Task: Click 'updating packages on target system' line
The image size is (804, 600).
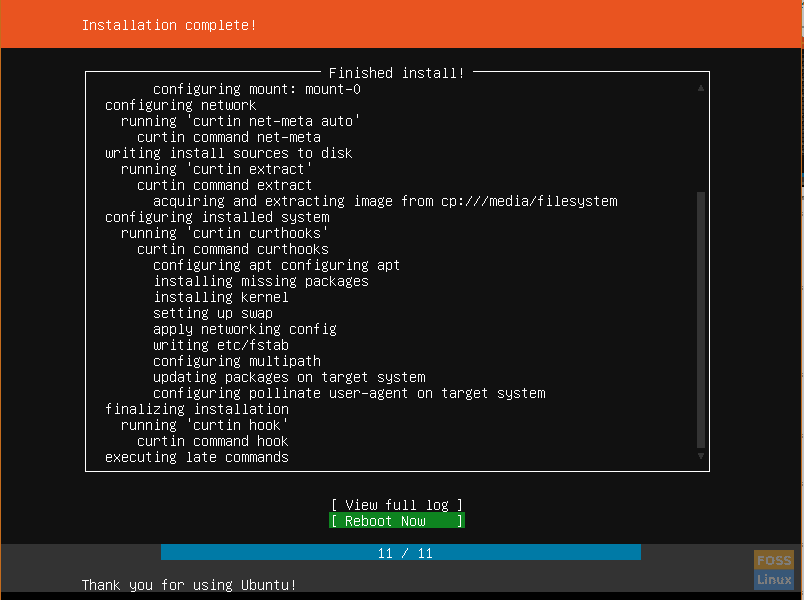Action: click(x=289, y=377)
